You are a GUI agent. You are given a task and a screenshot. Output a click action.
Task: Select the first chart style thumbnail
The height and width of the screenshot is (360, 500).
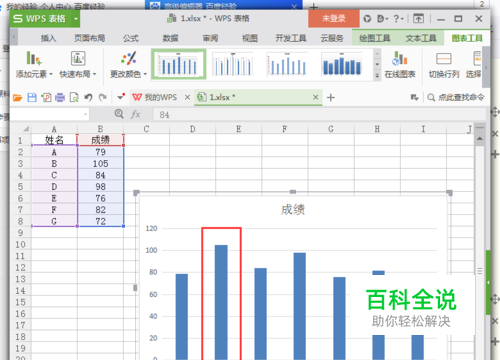179,64
